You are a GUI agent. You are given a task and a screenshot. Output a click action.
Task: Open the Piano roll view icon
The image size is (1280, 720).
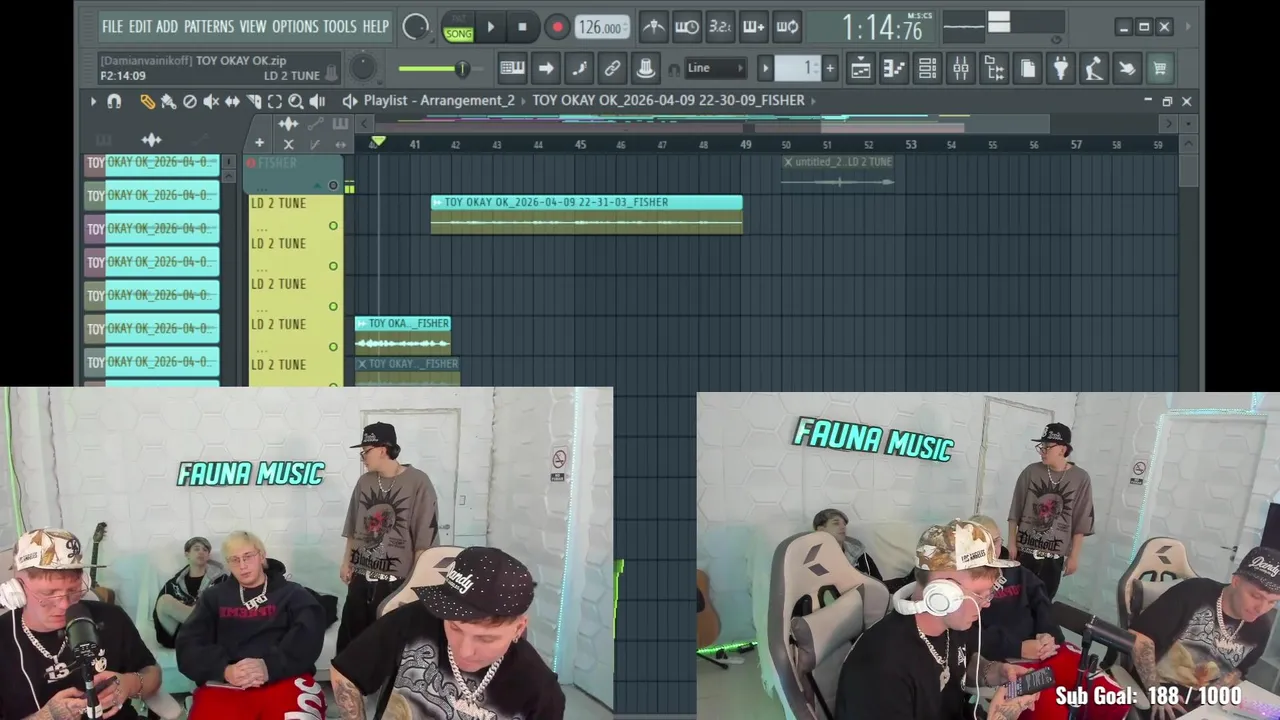click(894, 68)
